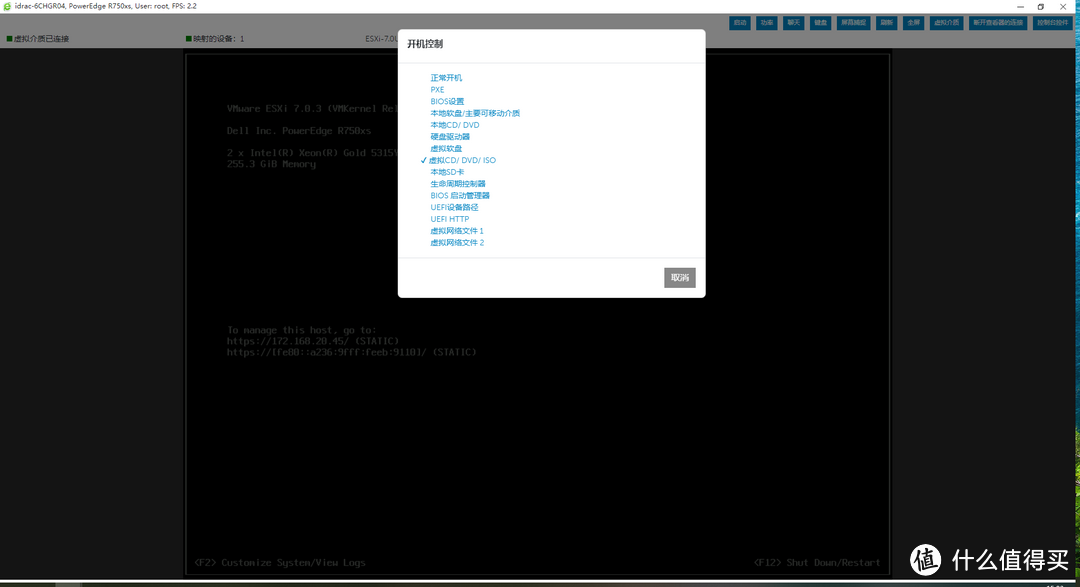Select BIOS设置 boot option

pyautogui.click(x=447, y=101)
